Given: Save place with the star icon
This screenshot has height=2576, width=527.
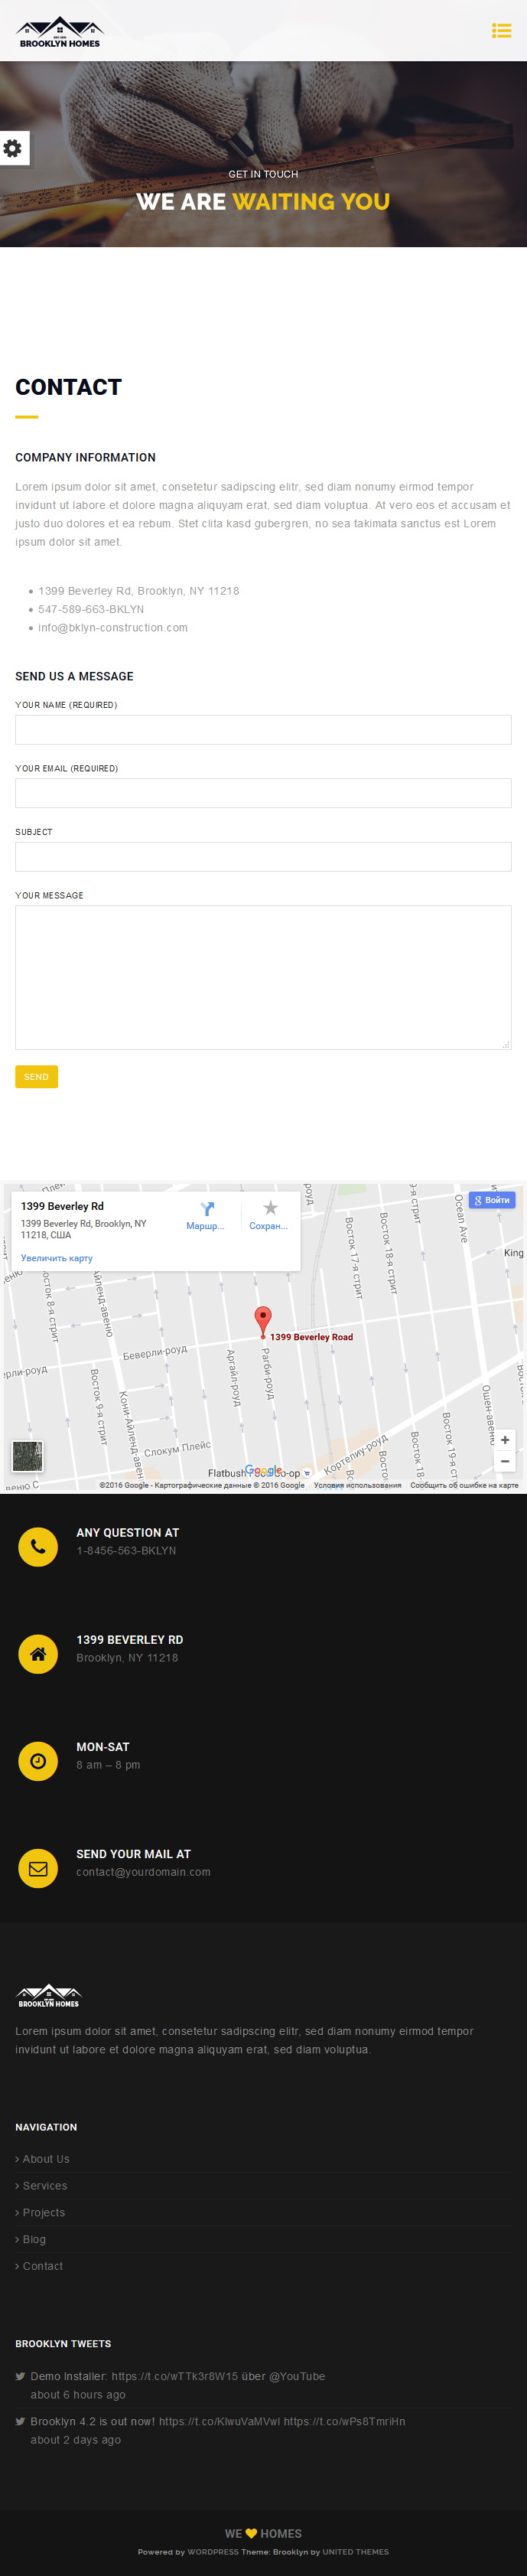Looking at the screenshot, I should [270, 1208].
